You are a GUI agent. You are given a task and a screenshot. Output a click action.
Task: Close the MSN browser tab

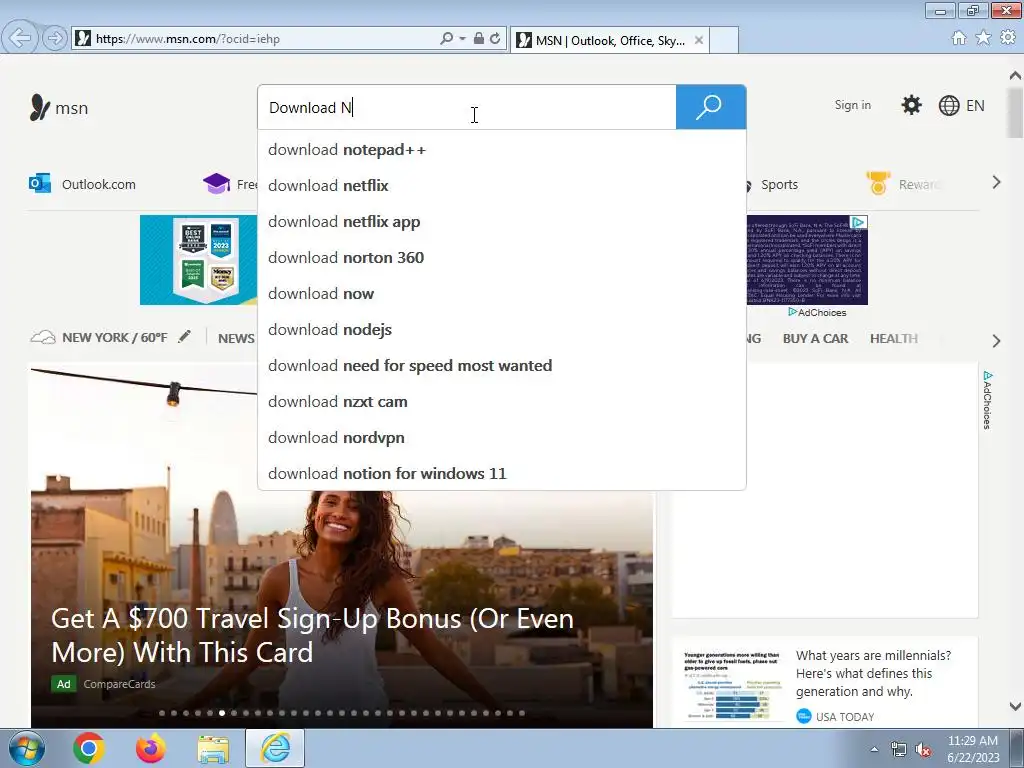(x=698, y=40)
